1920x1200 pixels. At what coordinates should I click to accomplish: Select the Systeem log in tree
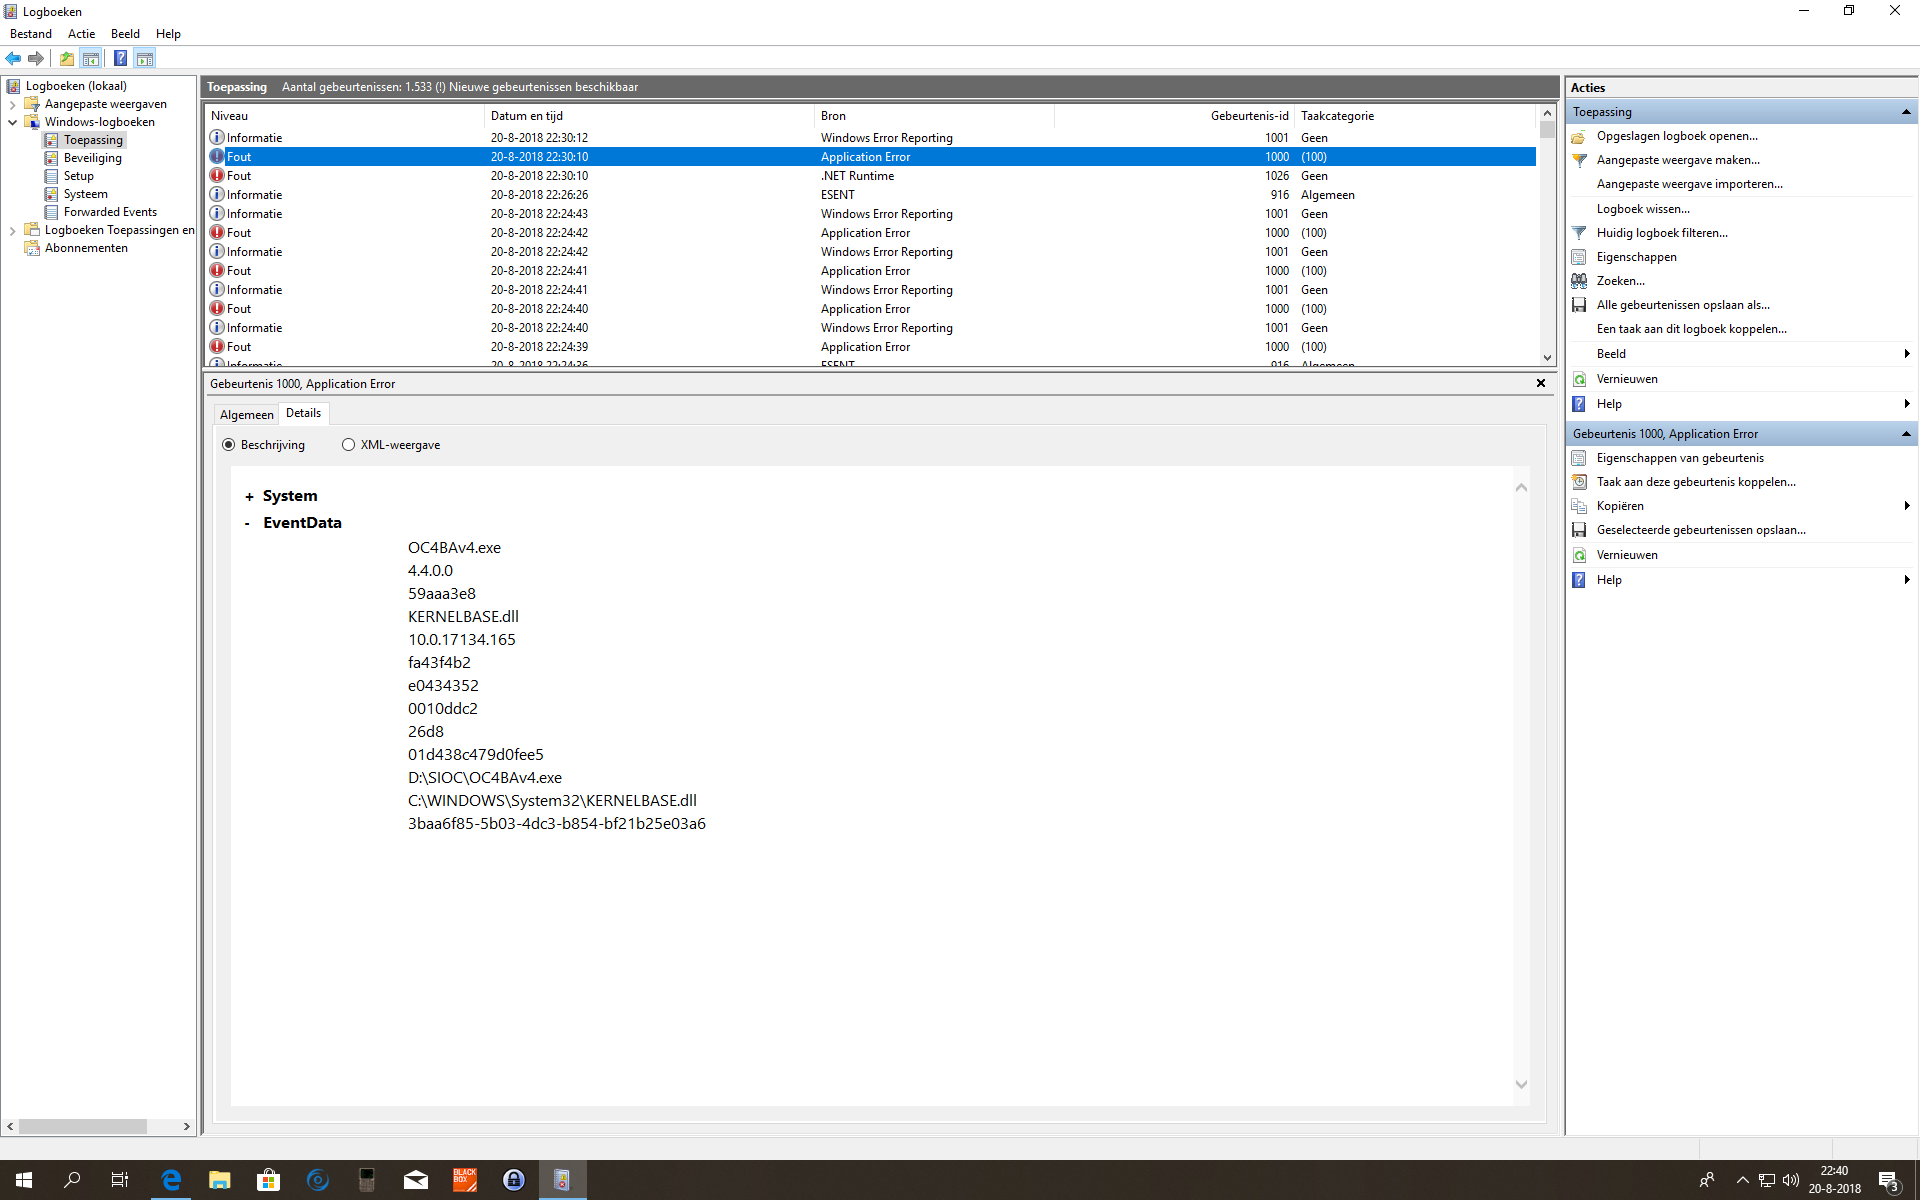point(85,194)
